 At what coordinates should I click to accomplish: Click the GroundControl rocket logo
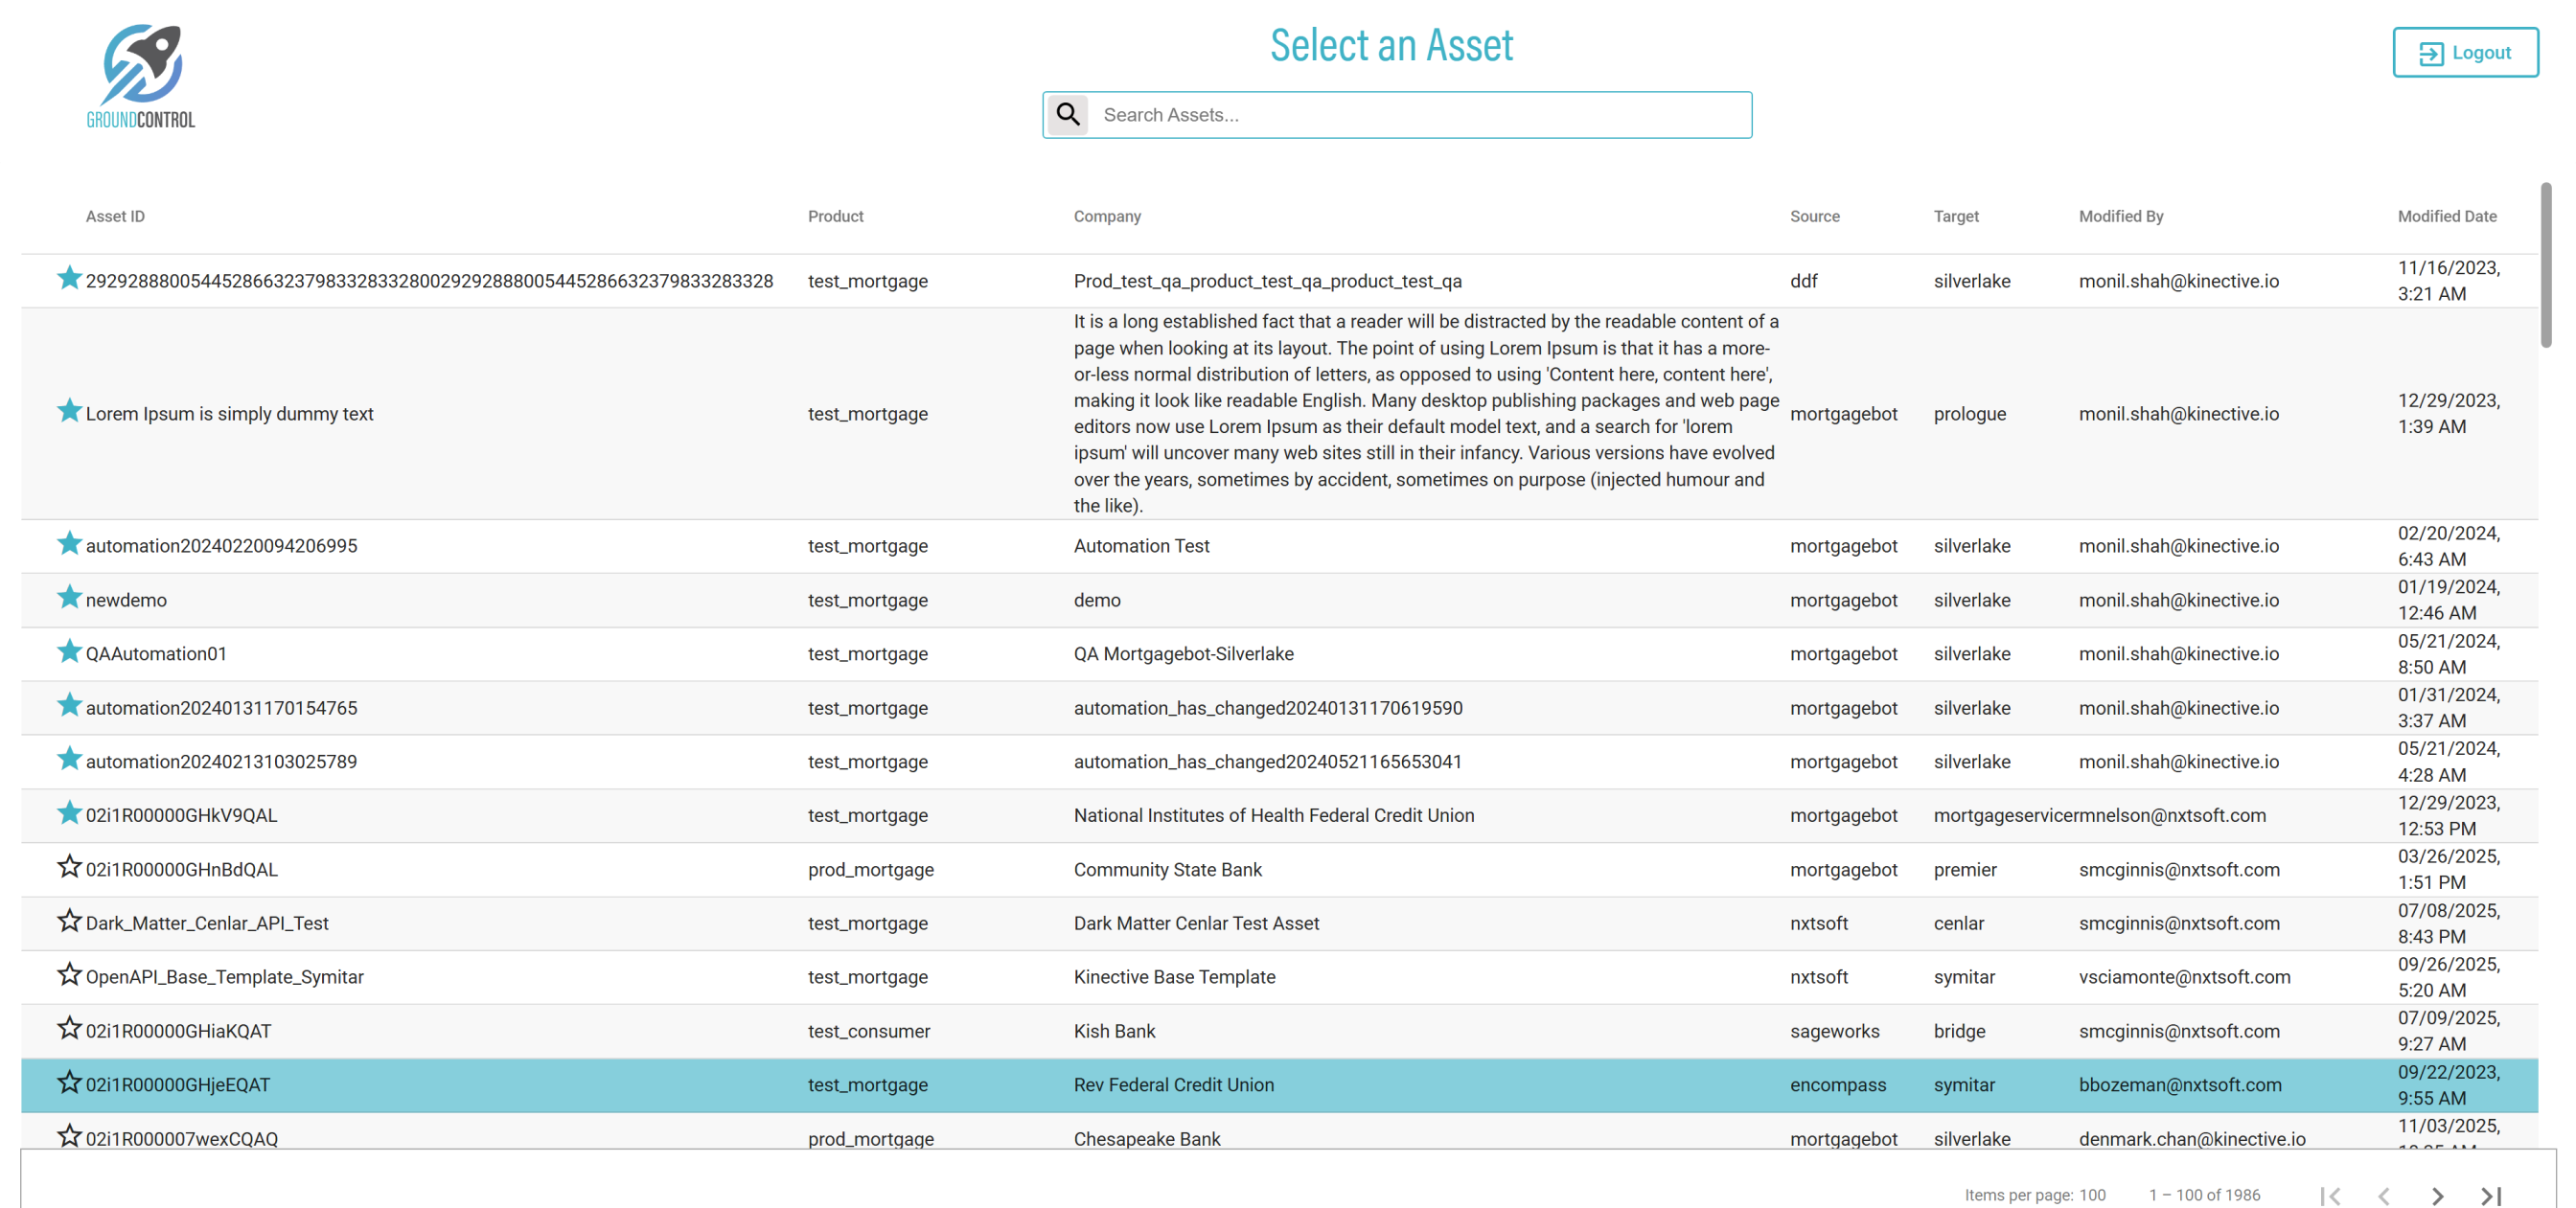[141, 76]
